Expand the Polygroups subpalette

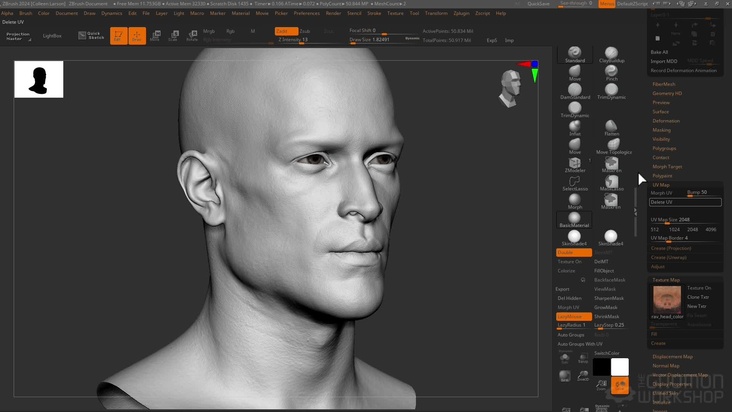coord(664,148)
